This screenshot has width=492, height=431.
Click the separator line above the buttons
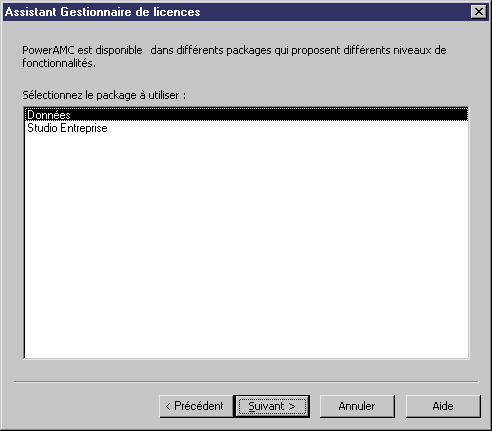pyautogui.click(x=246, y=382)
